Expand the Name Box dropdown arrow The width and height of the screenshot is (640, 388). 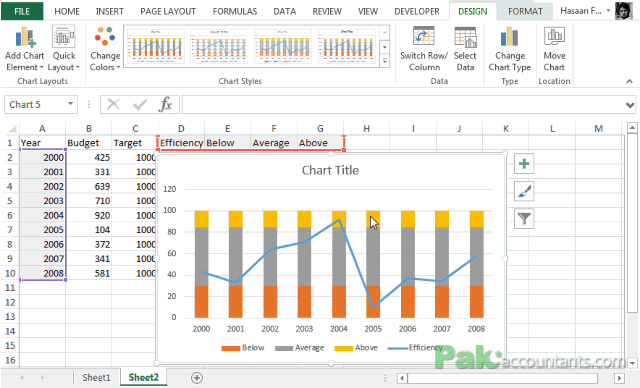[x=70, y=104]
